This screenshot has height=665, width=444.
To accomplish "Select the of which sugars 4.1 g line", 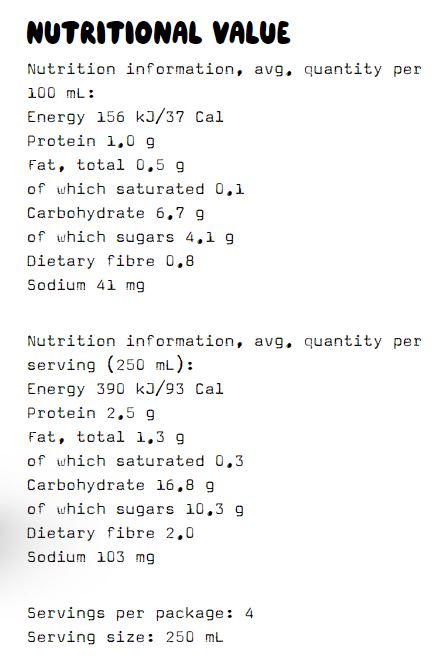I will click(130, 238).
